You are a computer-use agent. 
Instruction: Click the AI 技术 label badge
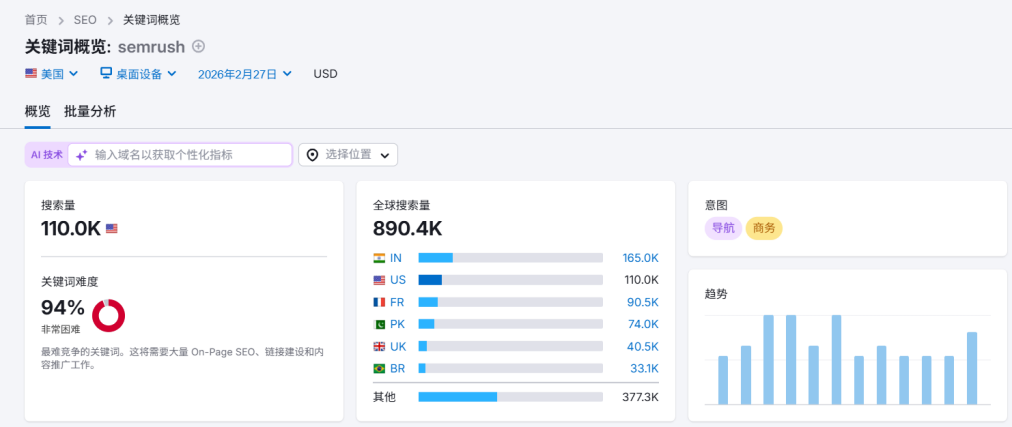[47, 155]
